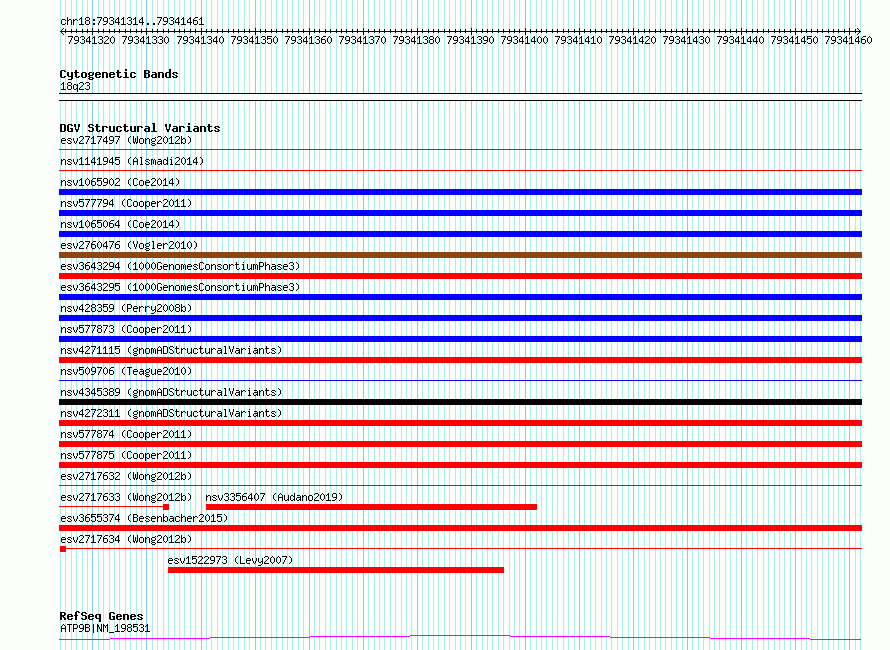This screenshot has height=650, width=890.
Task: Click the blue bar under esv3643295
Action: click(460, 297)
